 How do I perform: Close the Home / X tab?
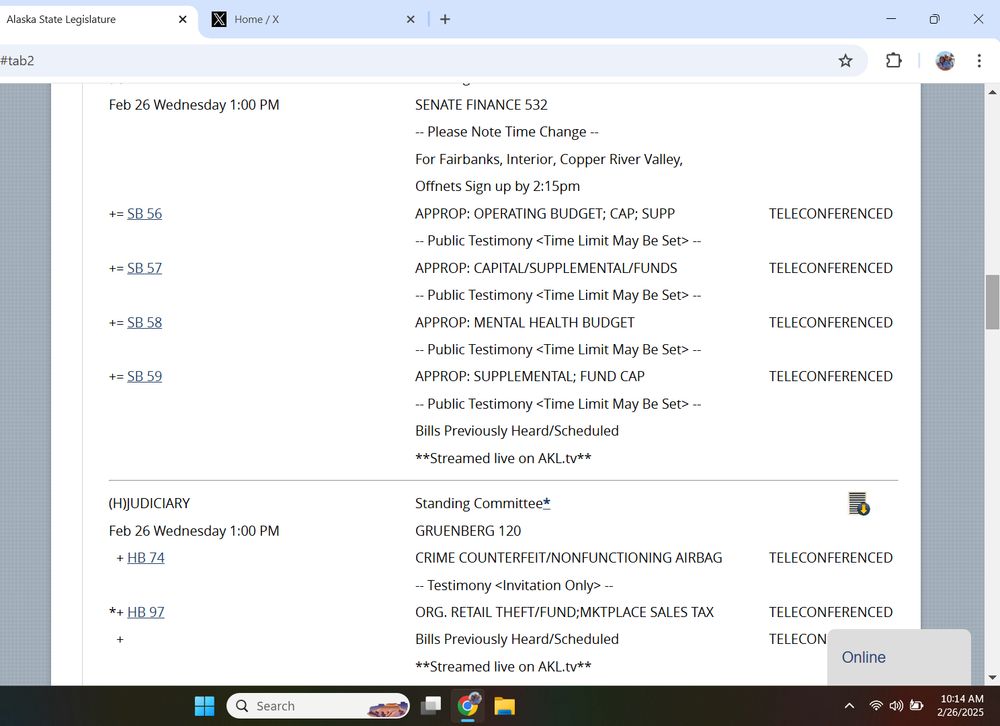(411, 19)
